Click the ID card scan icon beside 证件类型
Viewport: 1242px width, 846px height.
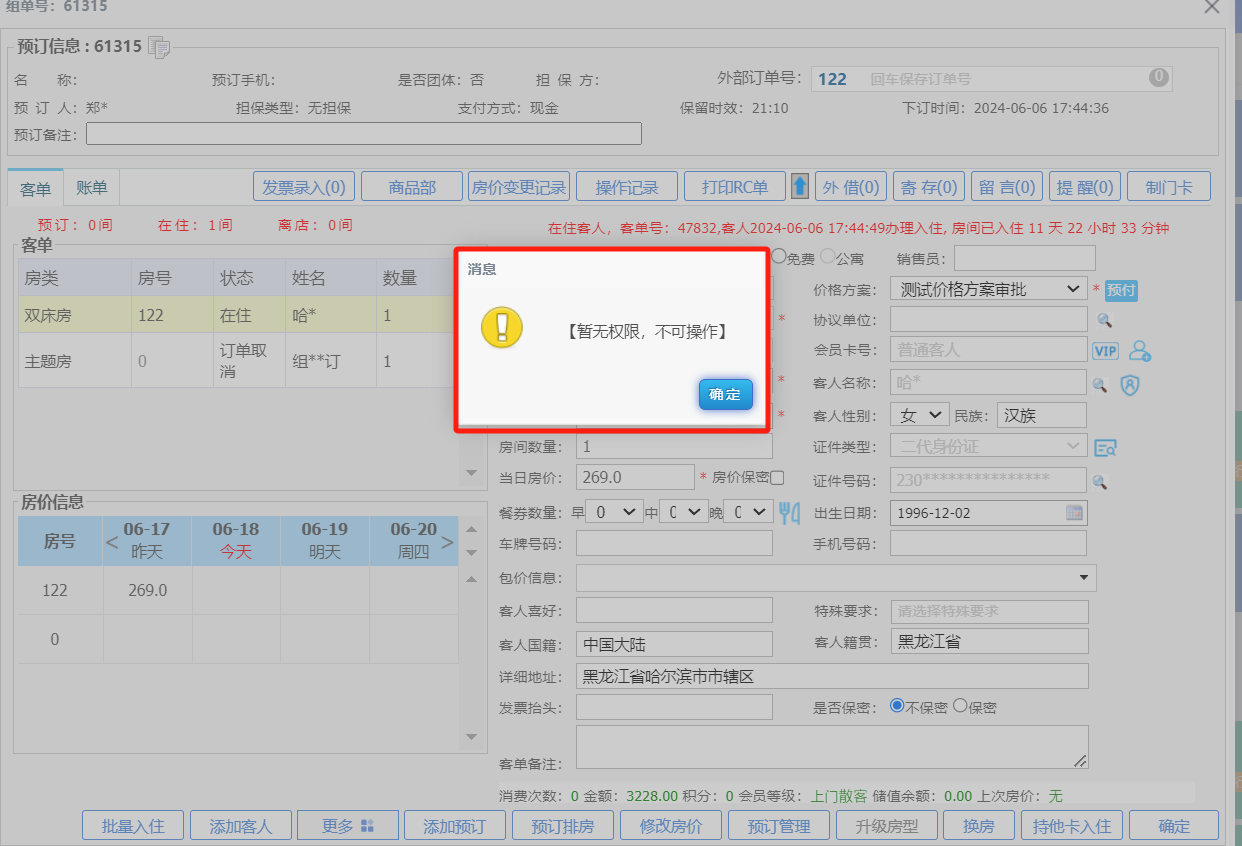[x=1105, y=447]
